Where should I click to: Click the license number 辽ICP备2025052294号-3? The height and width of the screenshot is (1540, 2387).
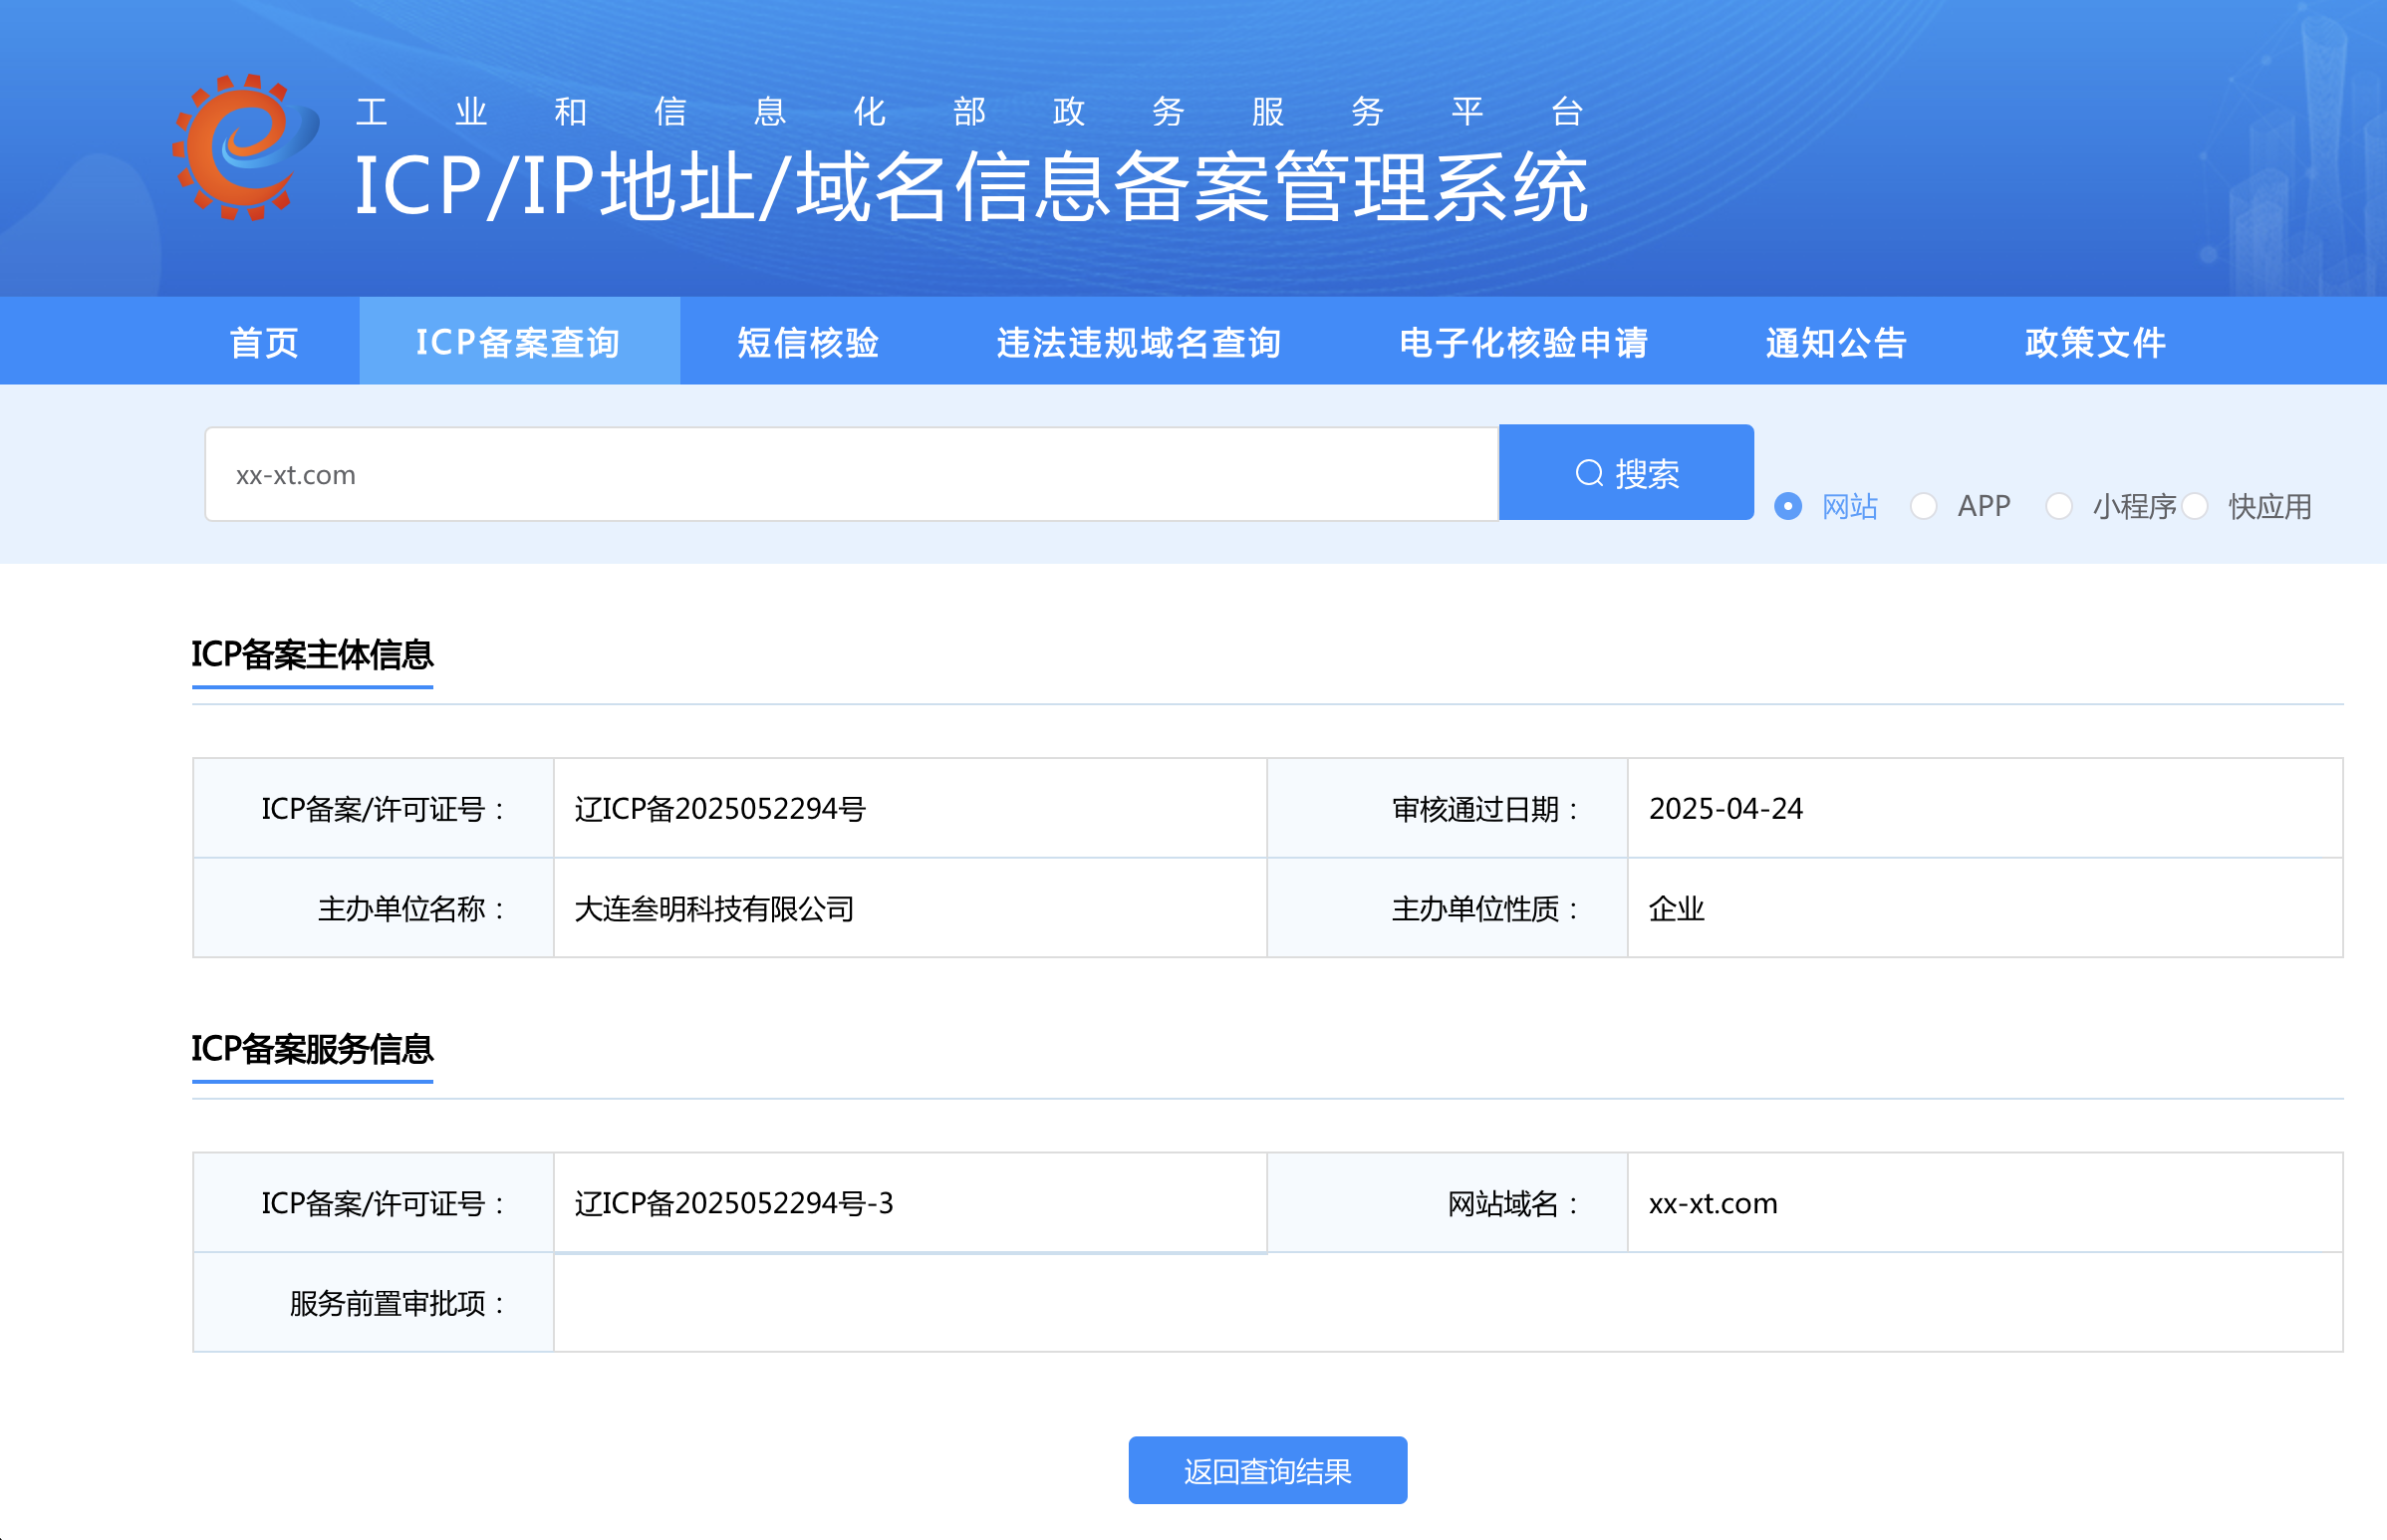734,1203
